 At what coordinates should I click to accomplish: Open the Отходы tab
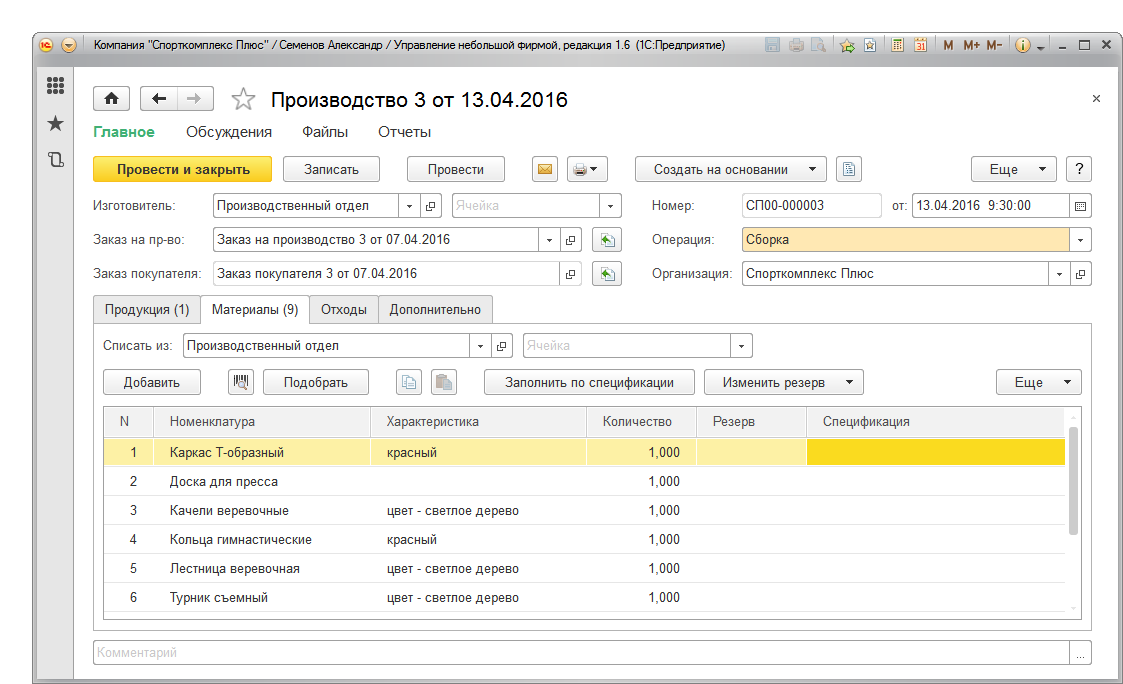point(343,310)
